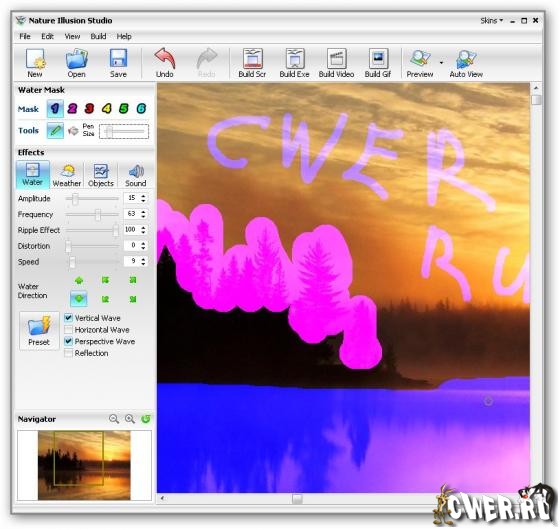Uncheck the Perspective Wave checkbox
Image resolution: width=560 pixels, height=529 pixels.
click(69, 341)
